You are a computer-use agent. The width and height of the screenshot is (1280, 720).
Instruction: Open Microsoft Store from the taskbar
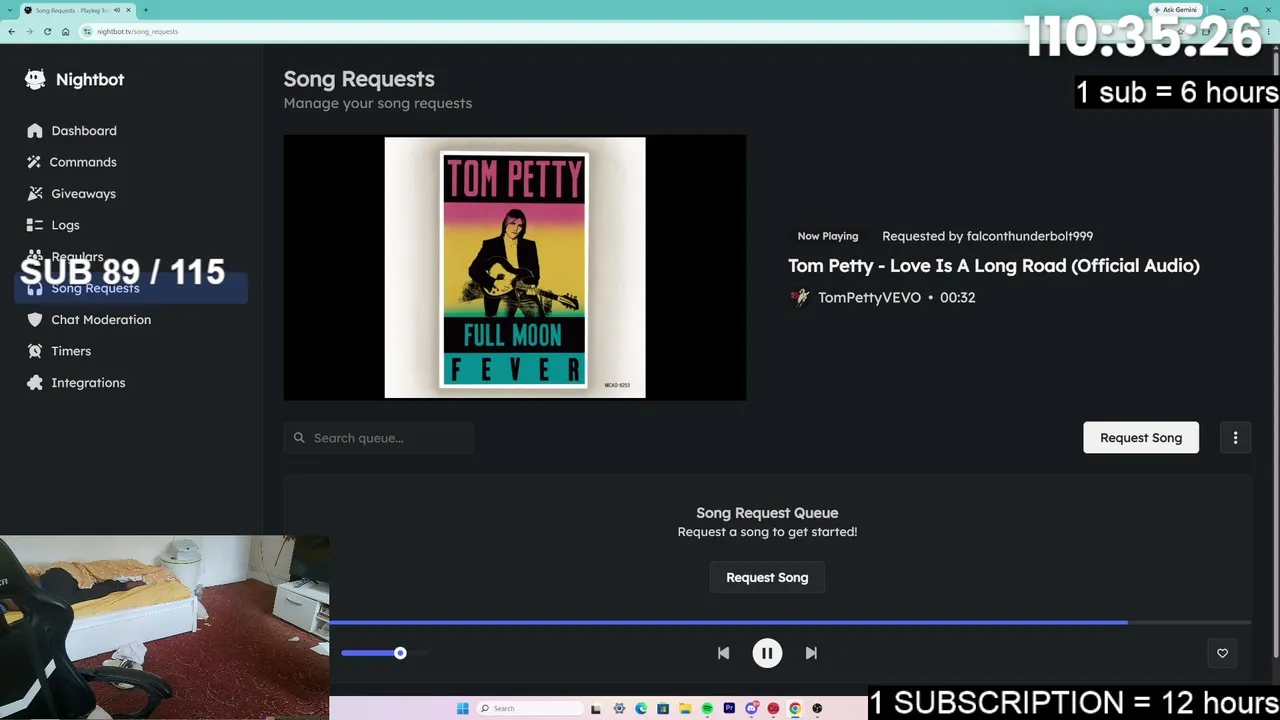click(663, 709)
